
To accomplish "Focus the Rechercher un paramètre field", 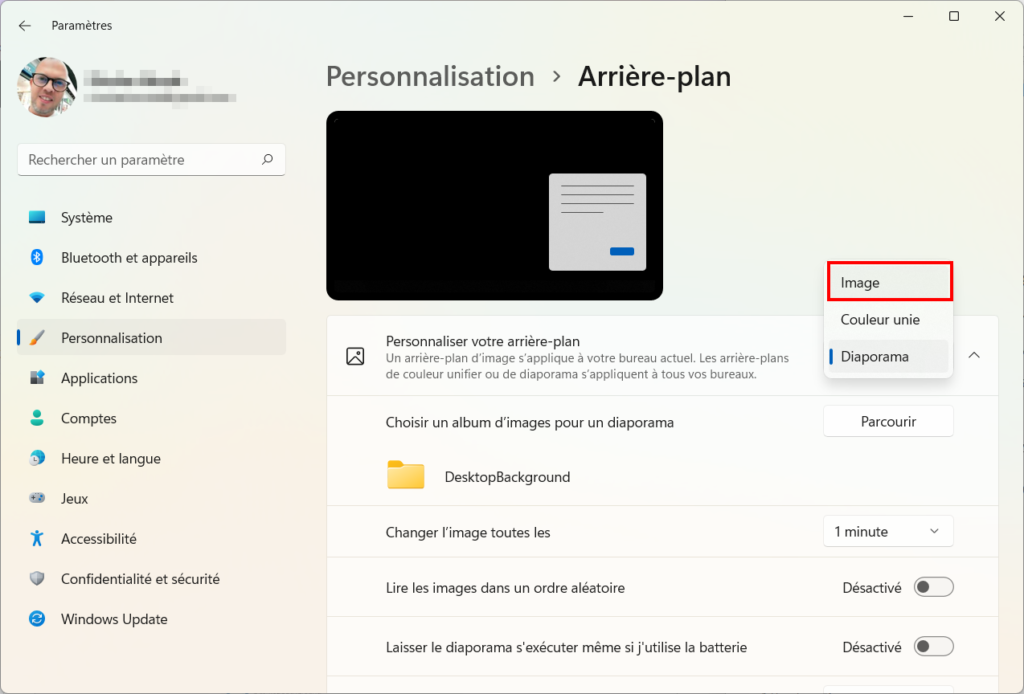I will (x=152, y=159).
